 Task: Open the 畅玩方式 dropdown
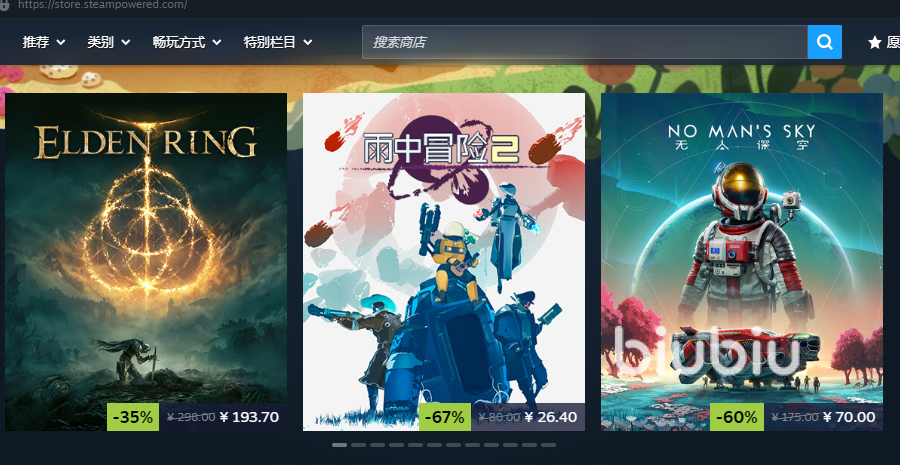tap(187, 42)
